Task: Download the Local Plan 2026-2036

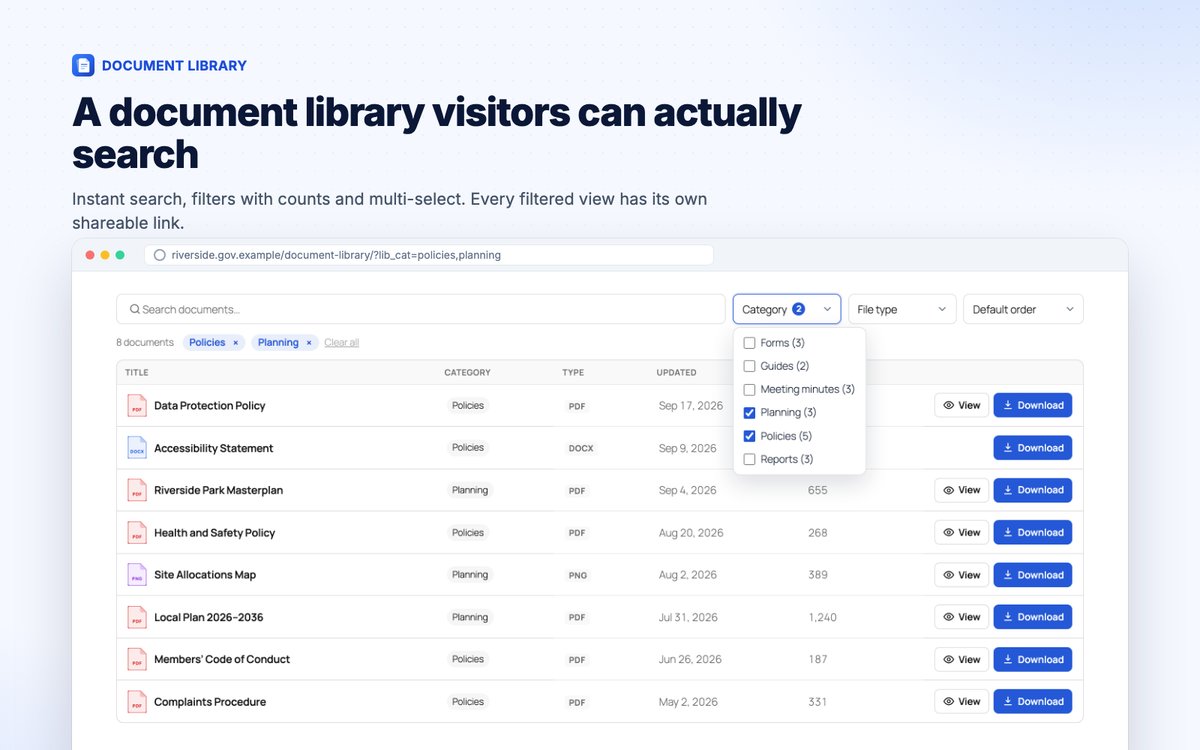Action: point(1033,617)
